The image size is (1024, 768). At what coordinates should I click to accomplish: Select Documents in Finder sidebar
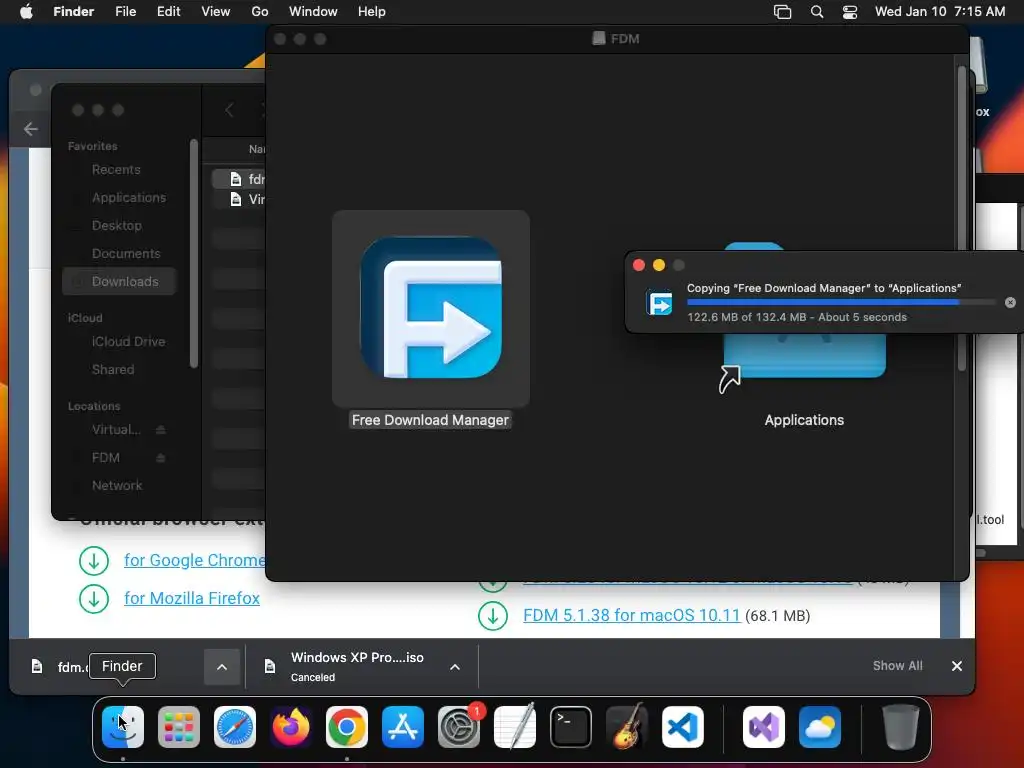click(126, 253)
